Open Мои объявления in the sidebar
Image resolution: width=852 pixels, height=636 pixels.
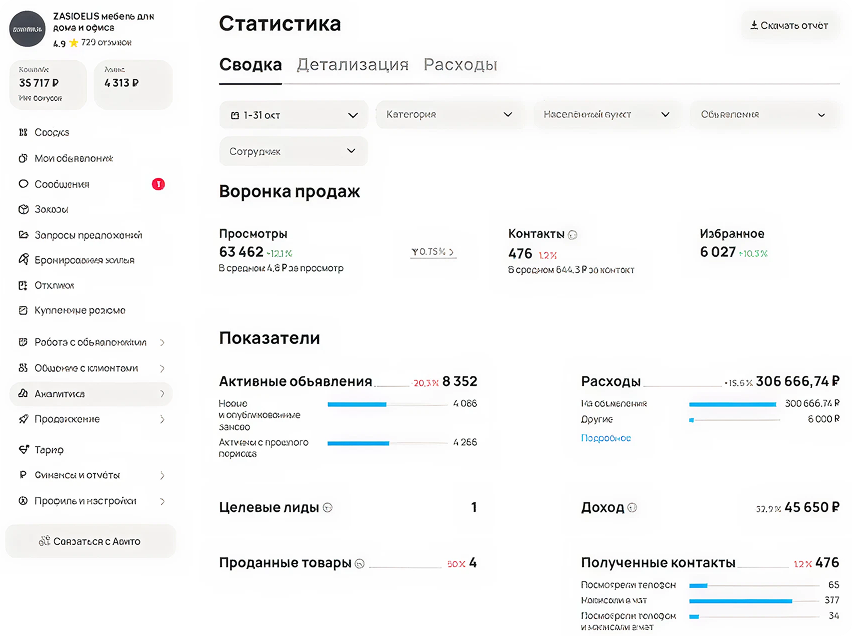[73, 158]
